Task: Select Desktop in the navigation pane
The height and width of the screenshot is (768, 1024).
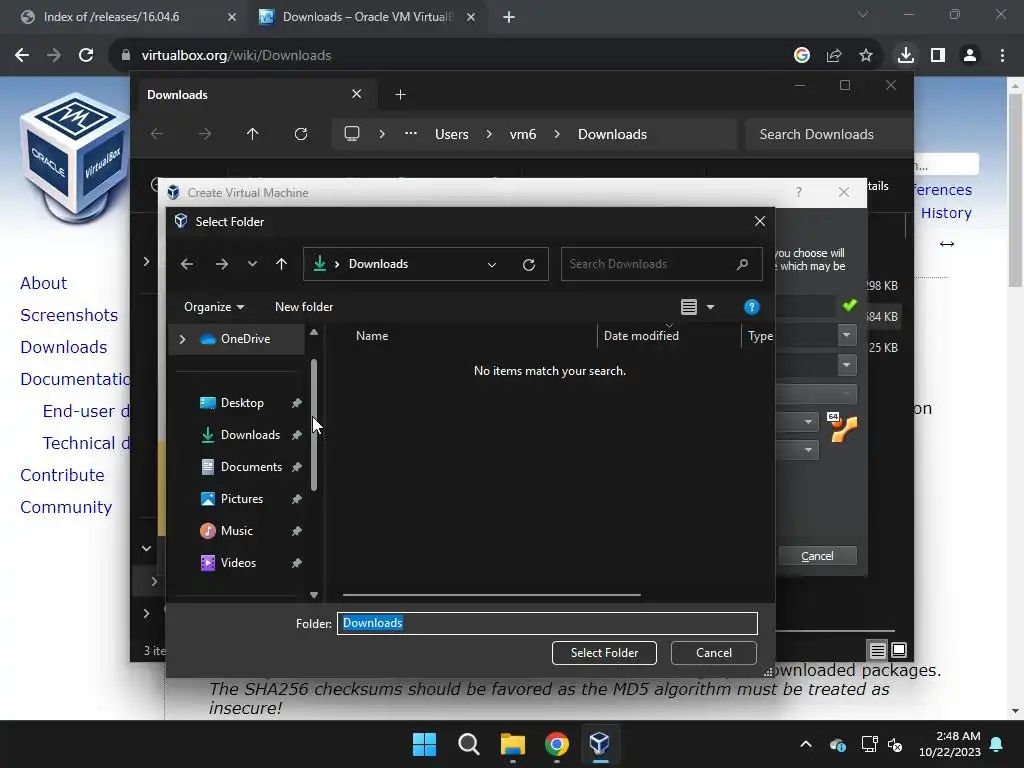Action: point(242,403)
